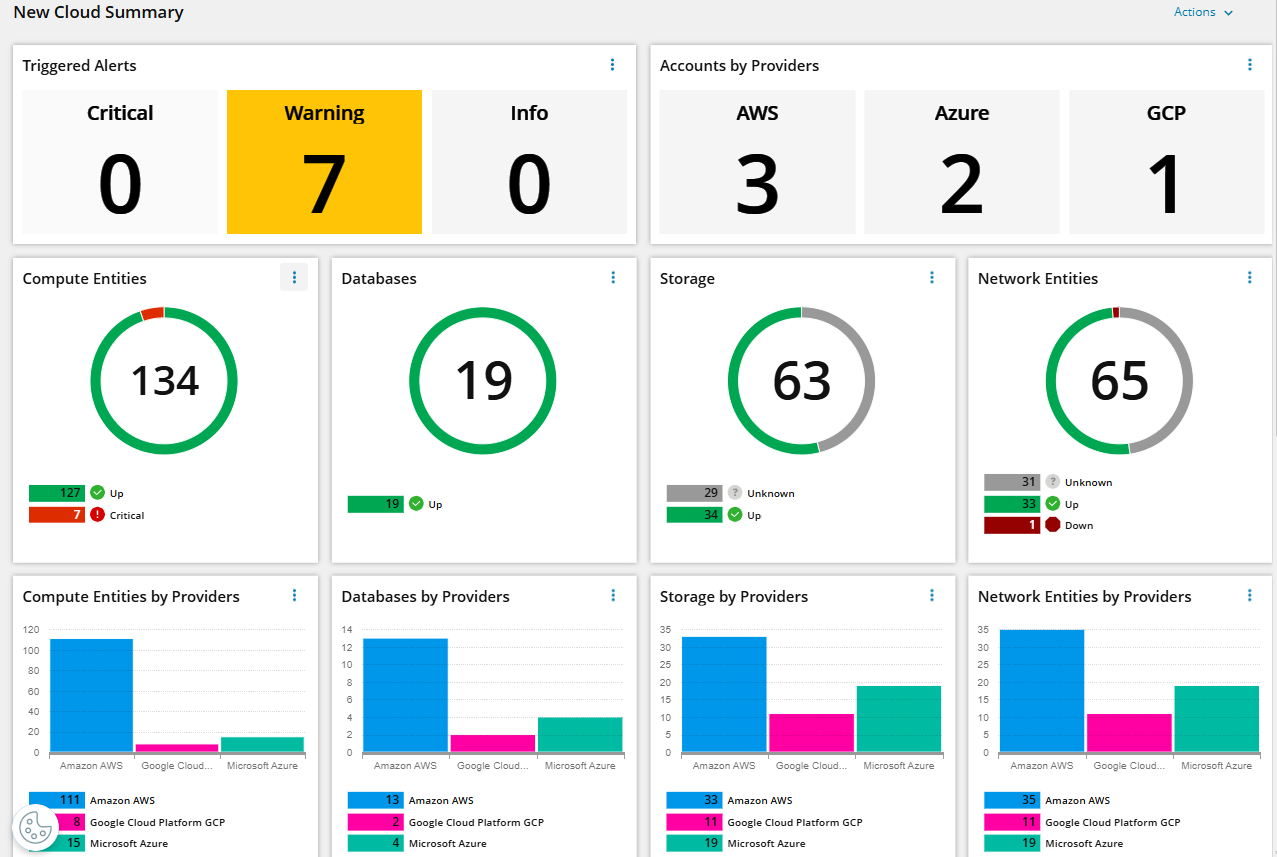Click the Compute Entities donut showing 134
The image size is (1277, 857).
tap(164, 380)
